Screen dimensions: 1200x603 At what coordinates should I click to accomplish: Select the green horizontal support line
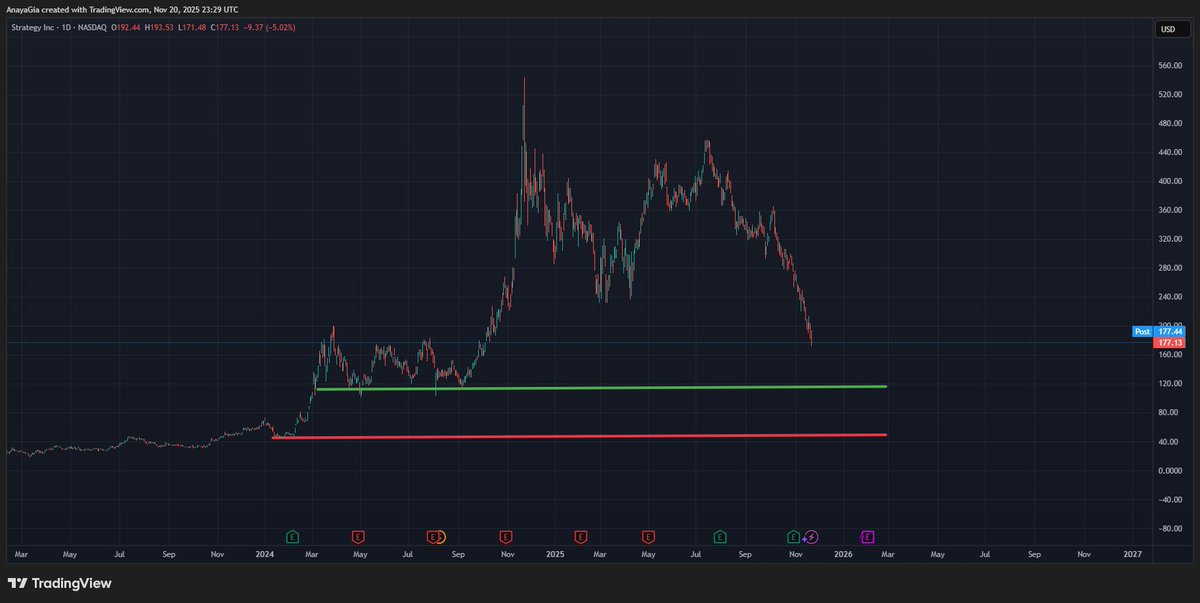pyautogui.click(x=600, y=388)
